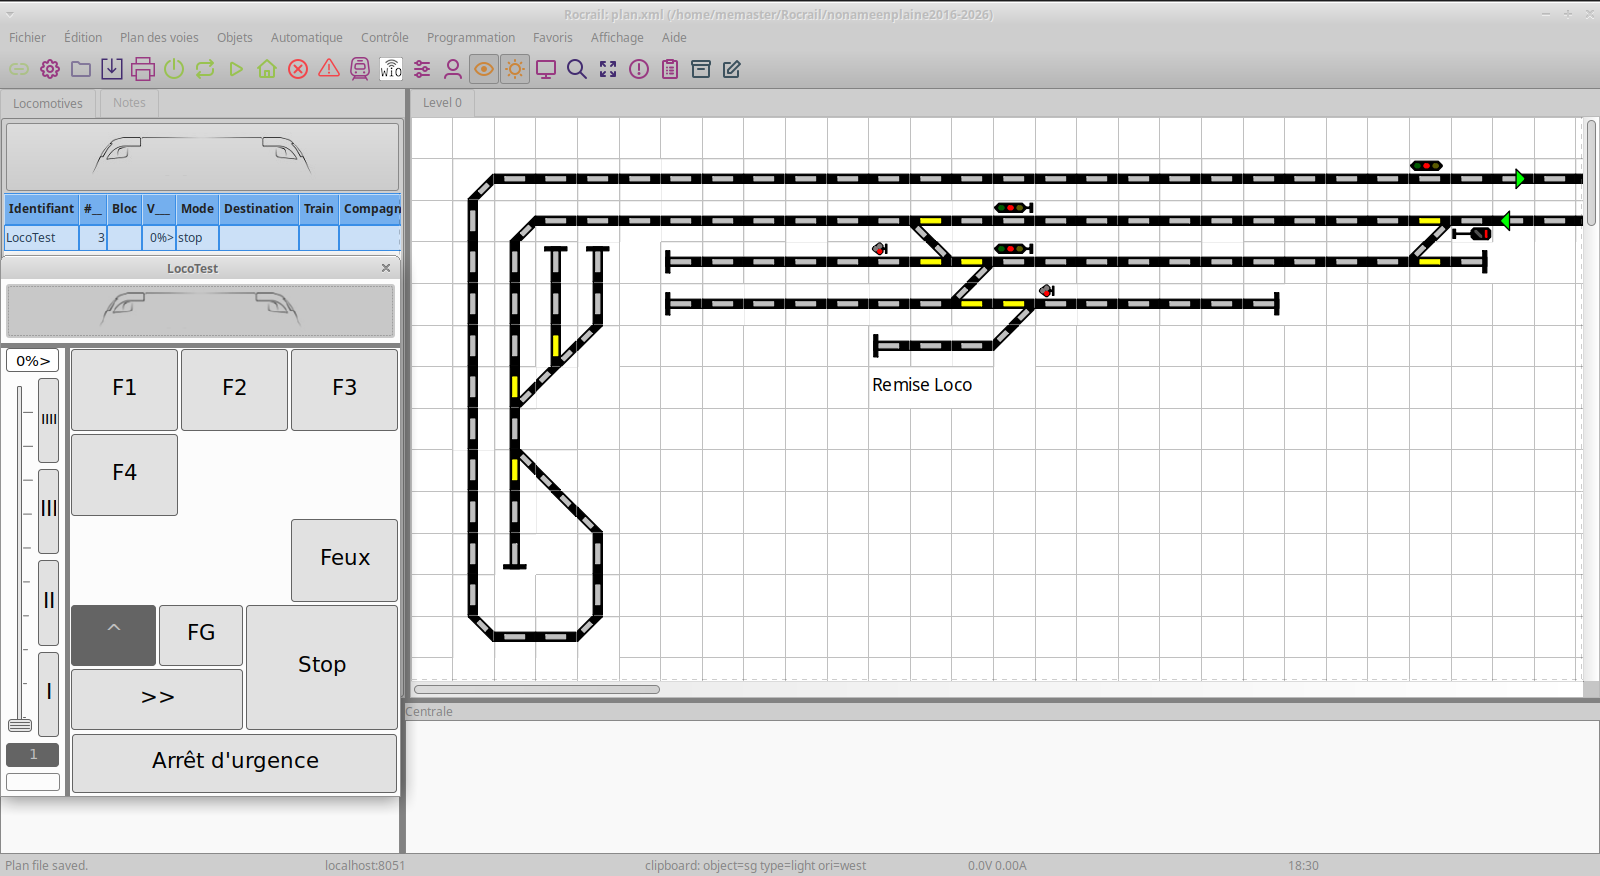Click the locomotive speed slider handle
This screenshot has width=1600, height=876.
point(20,725)
